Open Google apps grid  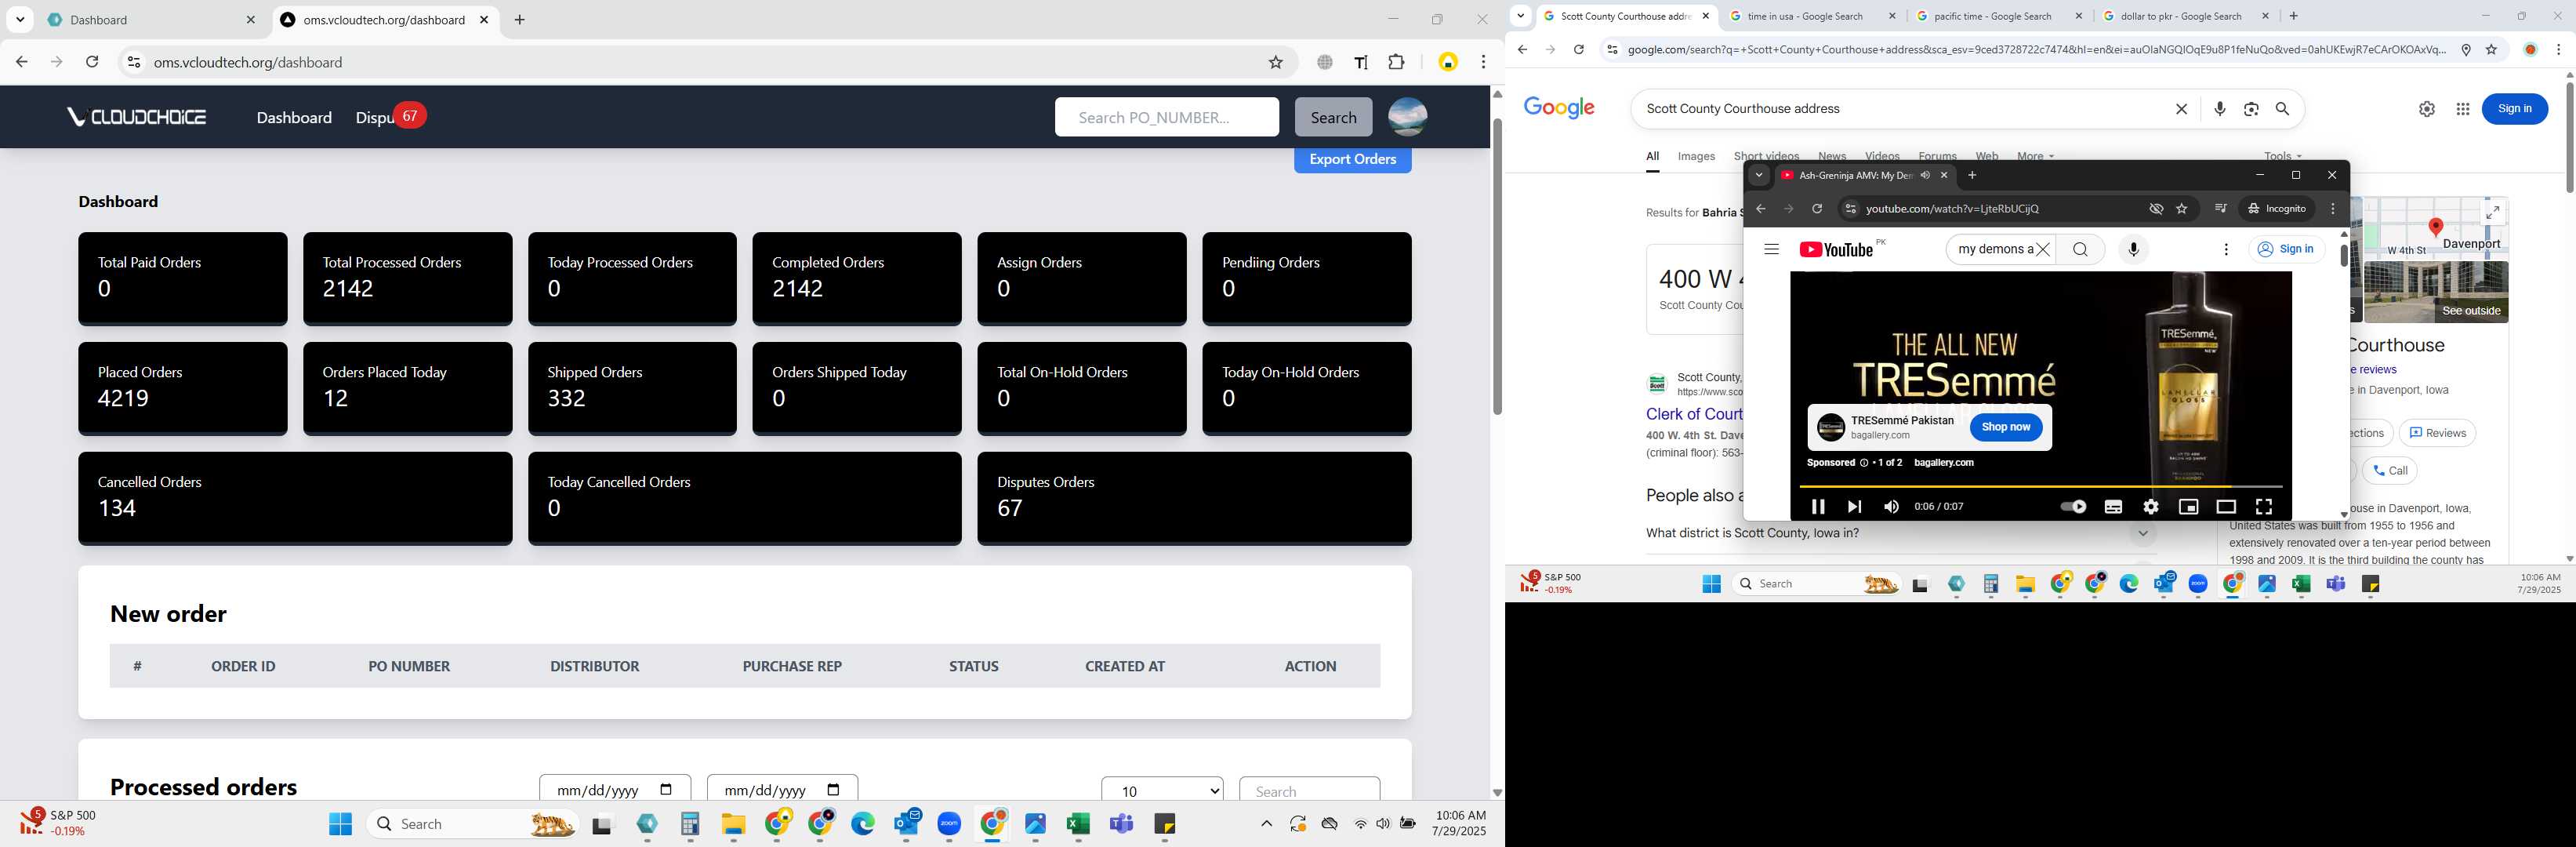tap(2463, 109)
